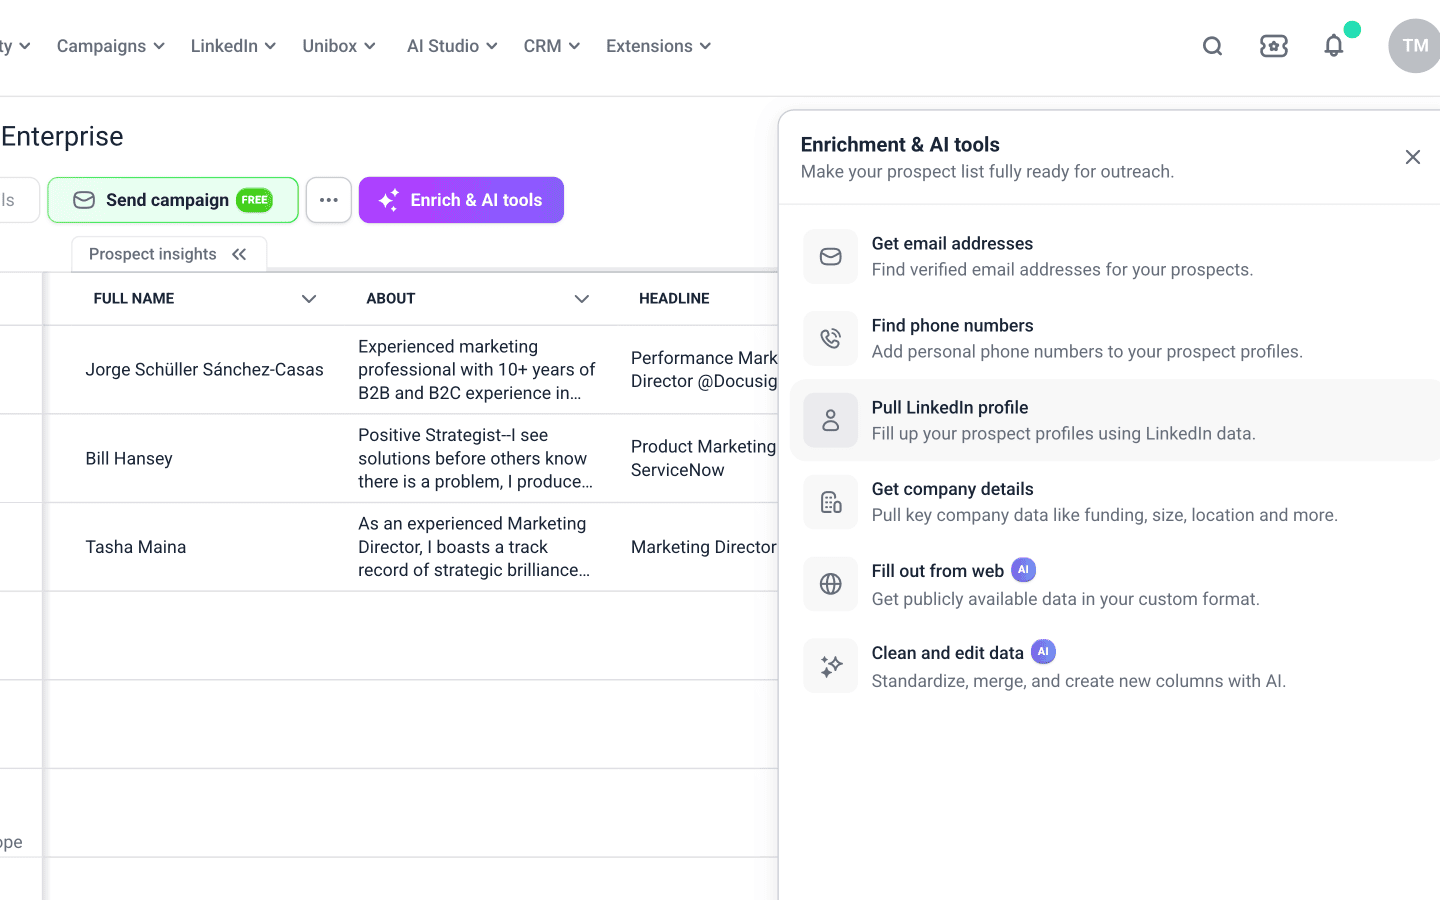Click Jorge Schüller Sánchez-Casas name cell
Viewport: 1440px width, 900px height.
pyautogui.click(x=204, y=370)
